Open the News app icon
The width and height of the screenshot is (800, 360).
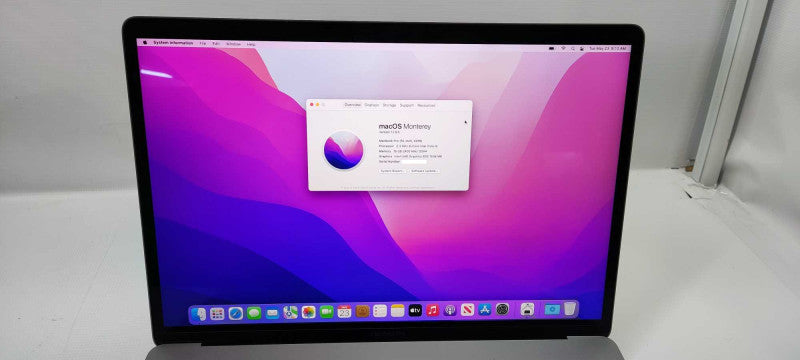[x=467, y=310]
